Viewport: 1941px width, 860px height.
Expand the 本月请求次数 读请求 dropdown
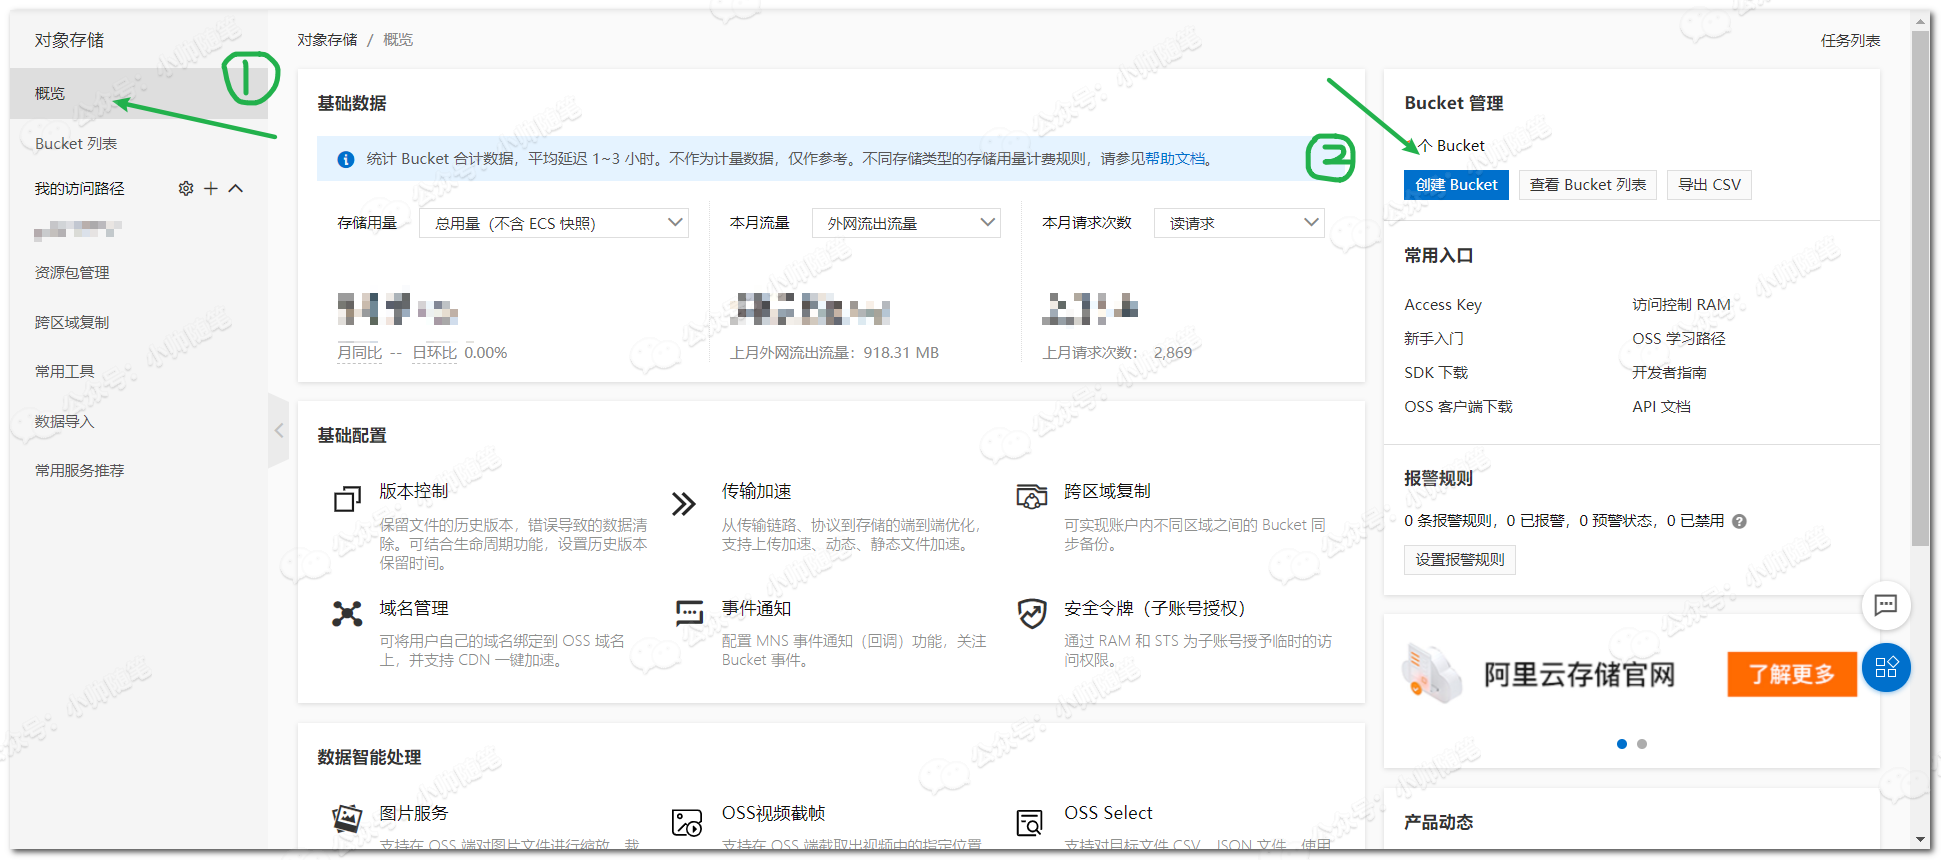[x=1239, y=223]
